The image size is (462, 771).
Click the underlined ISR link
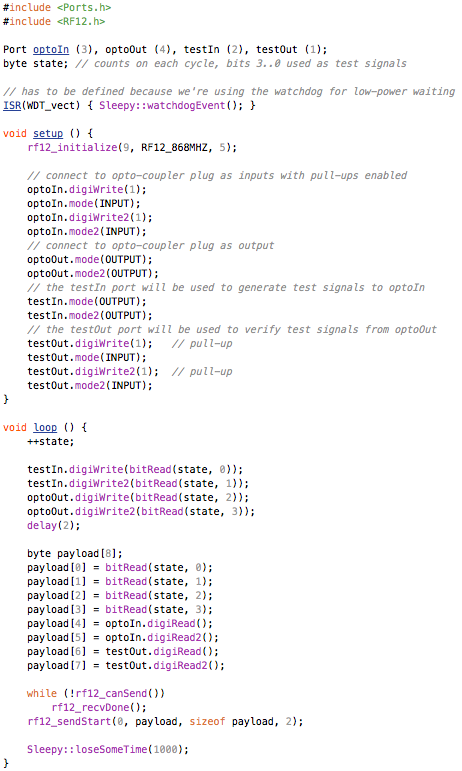(x=12, y=106)
